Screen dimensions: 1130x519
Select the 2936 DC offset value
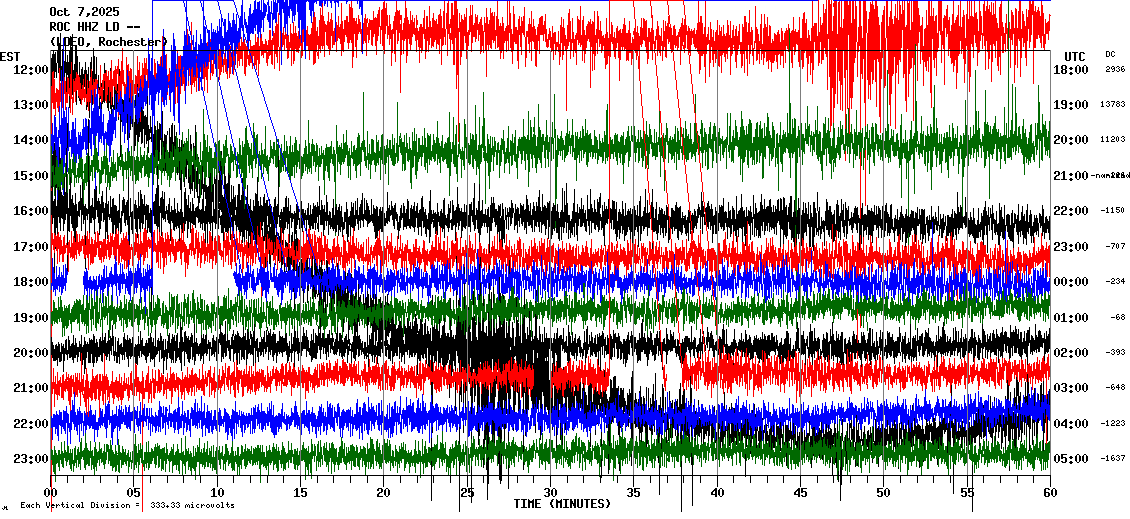(1113, 70)
